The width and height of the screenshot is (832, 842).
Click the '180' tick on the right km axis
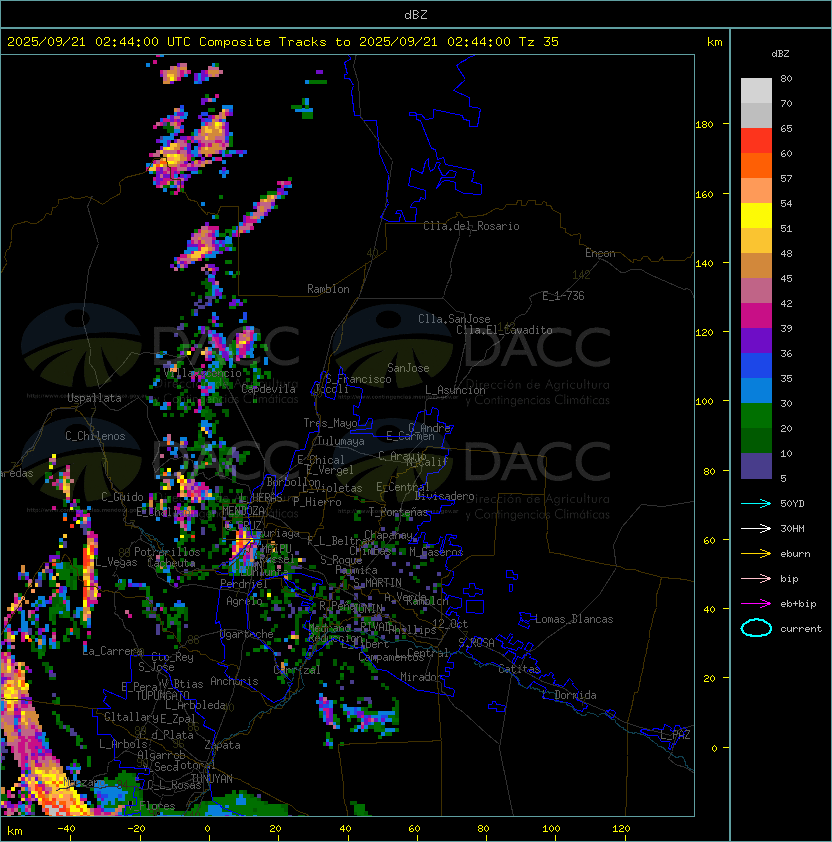pyautogui.click(x=704, y=124)
